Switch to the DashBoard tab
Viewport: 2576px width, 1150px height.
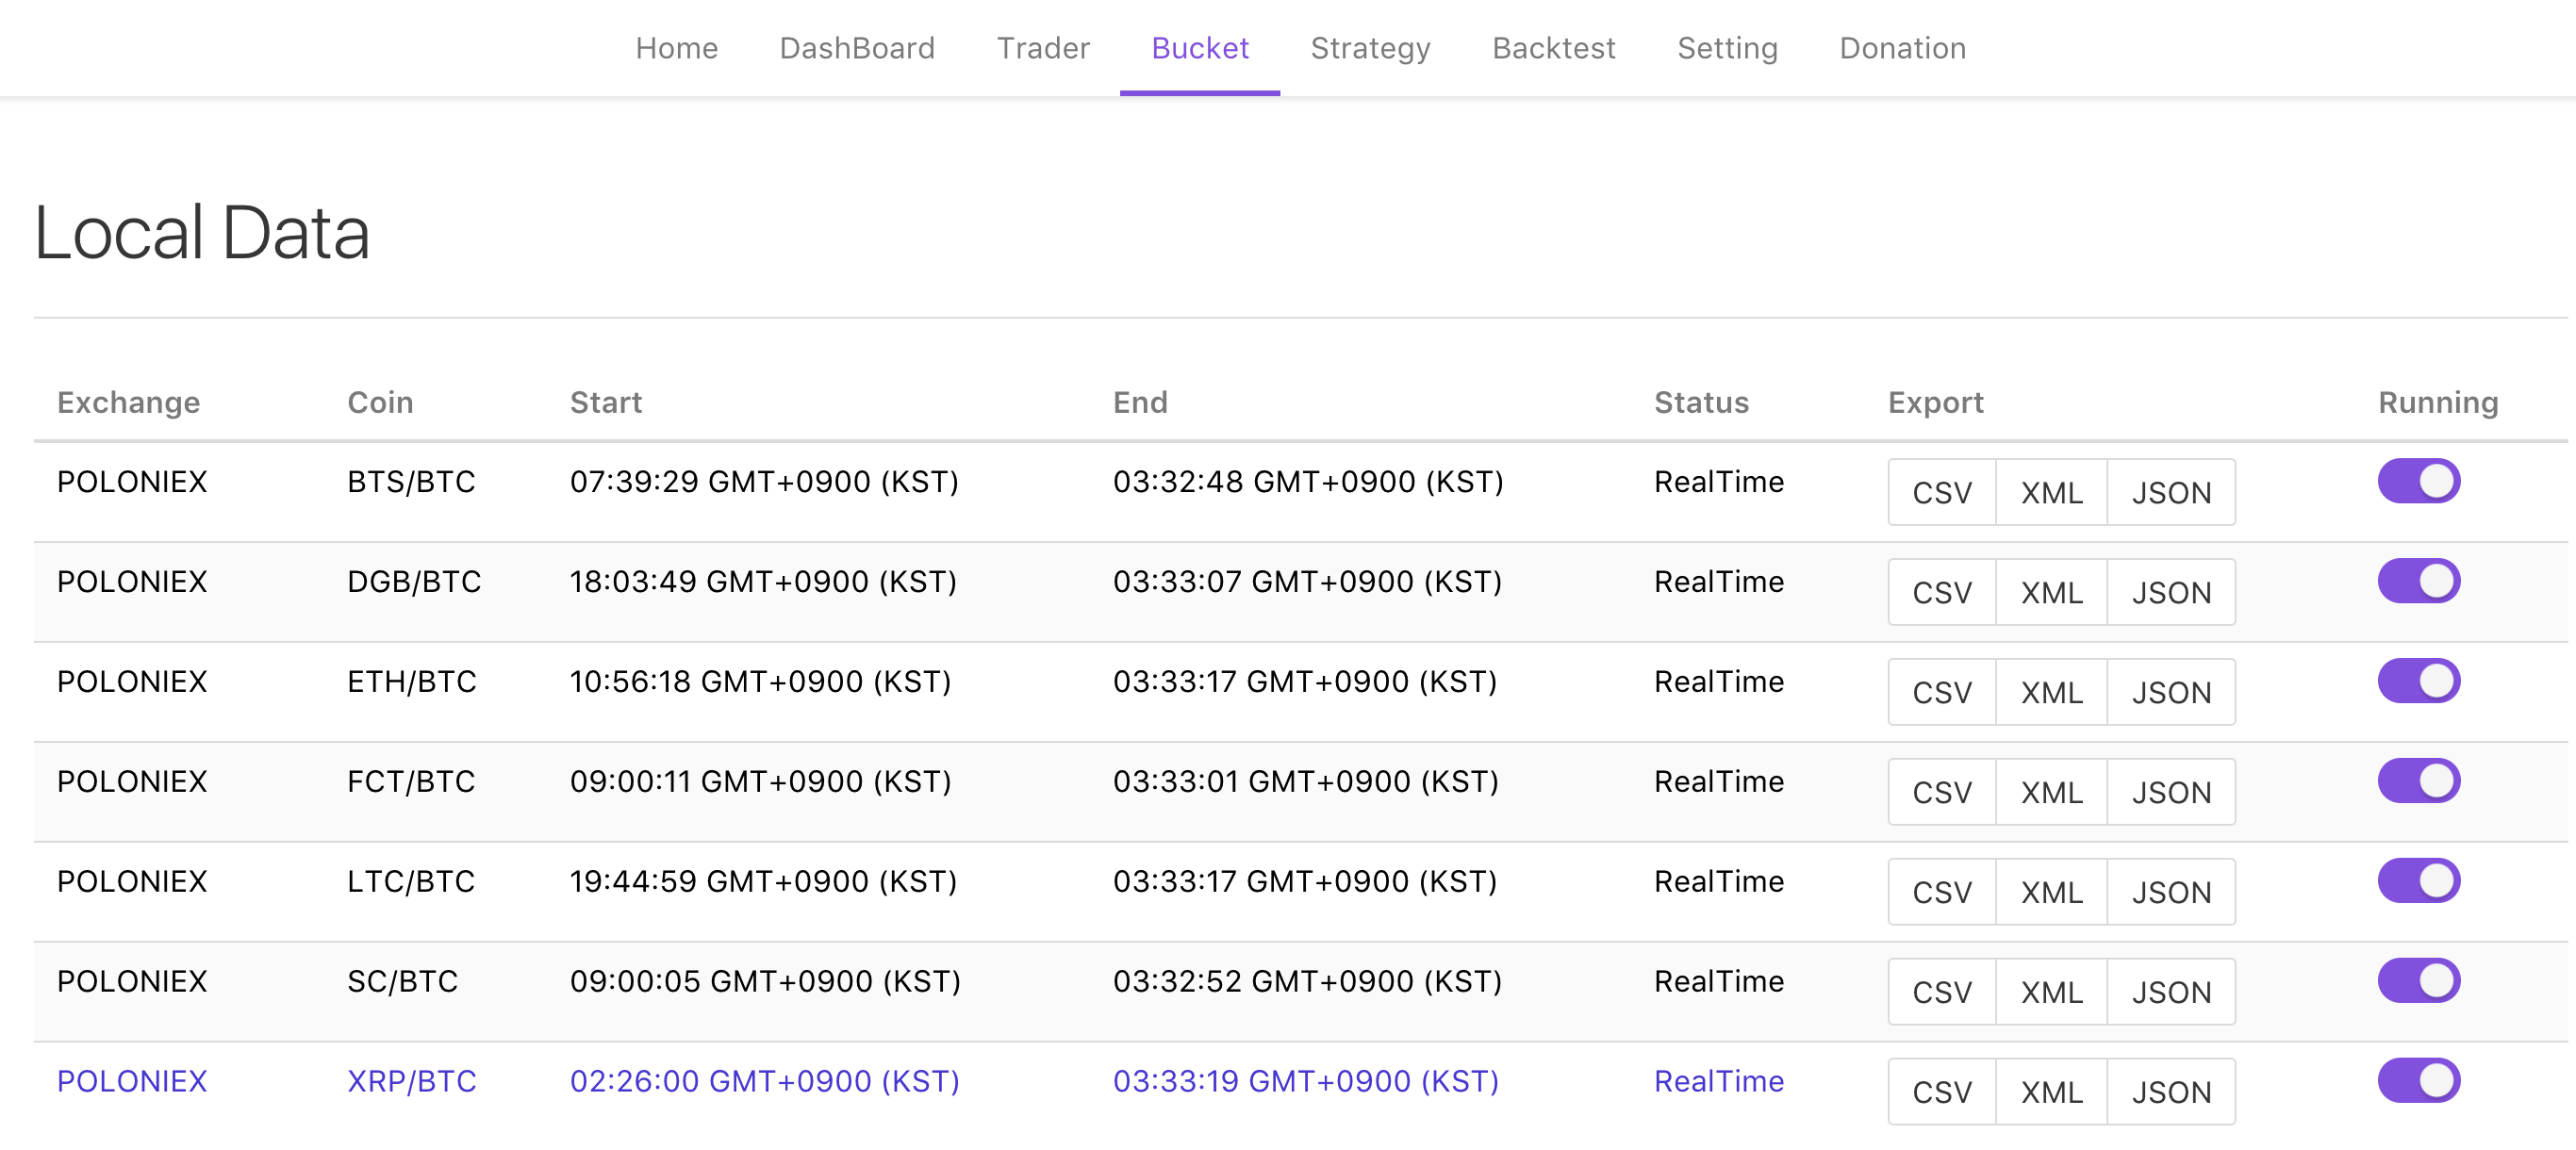coord(857,48)
